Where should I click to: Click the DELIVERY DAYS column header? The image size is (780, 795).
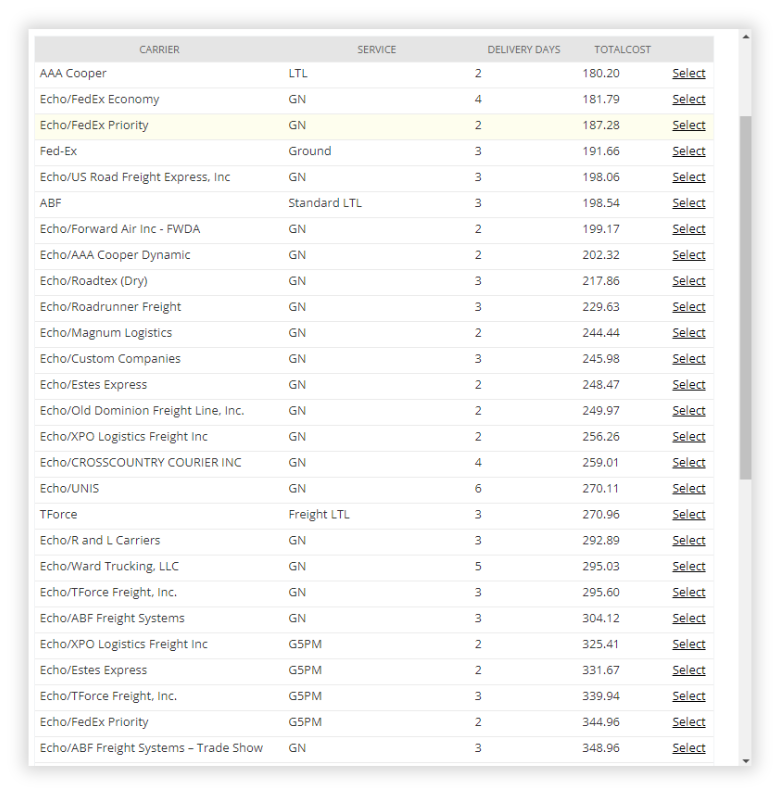point(524,50)
